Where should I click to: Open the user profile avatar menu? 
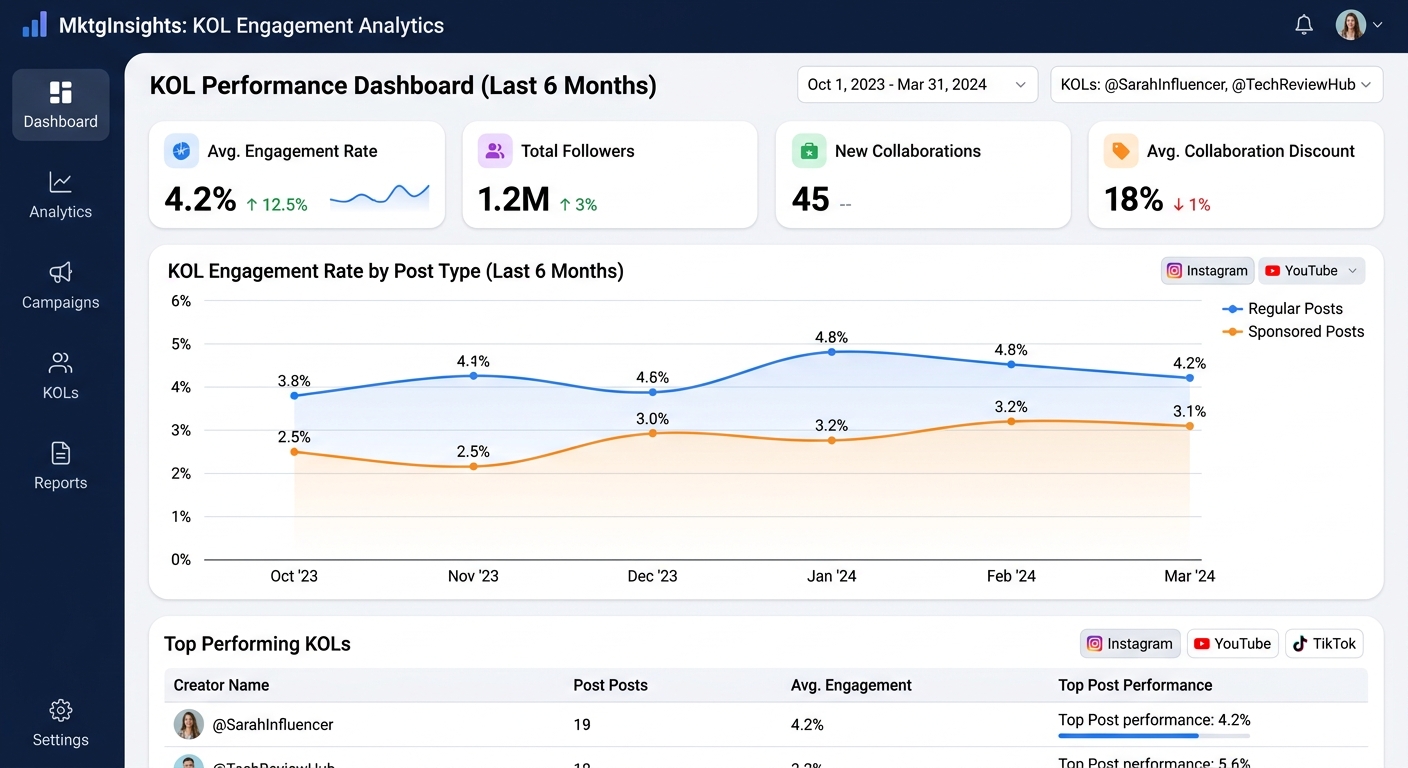point(1351,25)
